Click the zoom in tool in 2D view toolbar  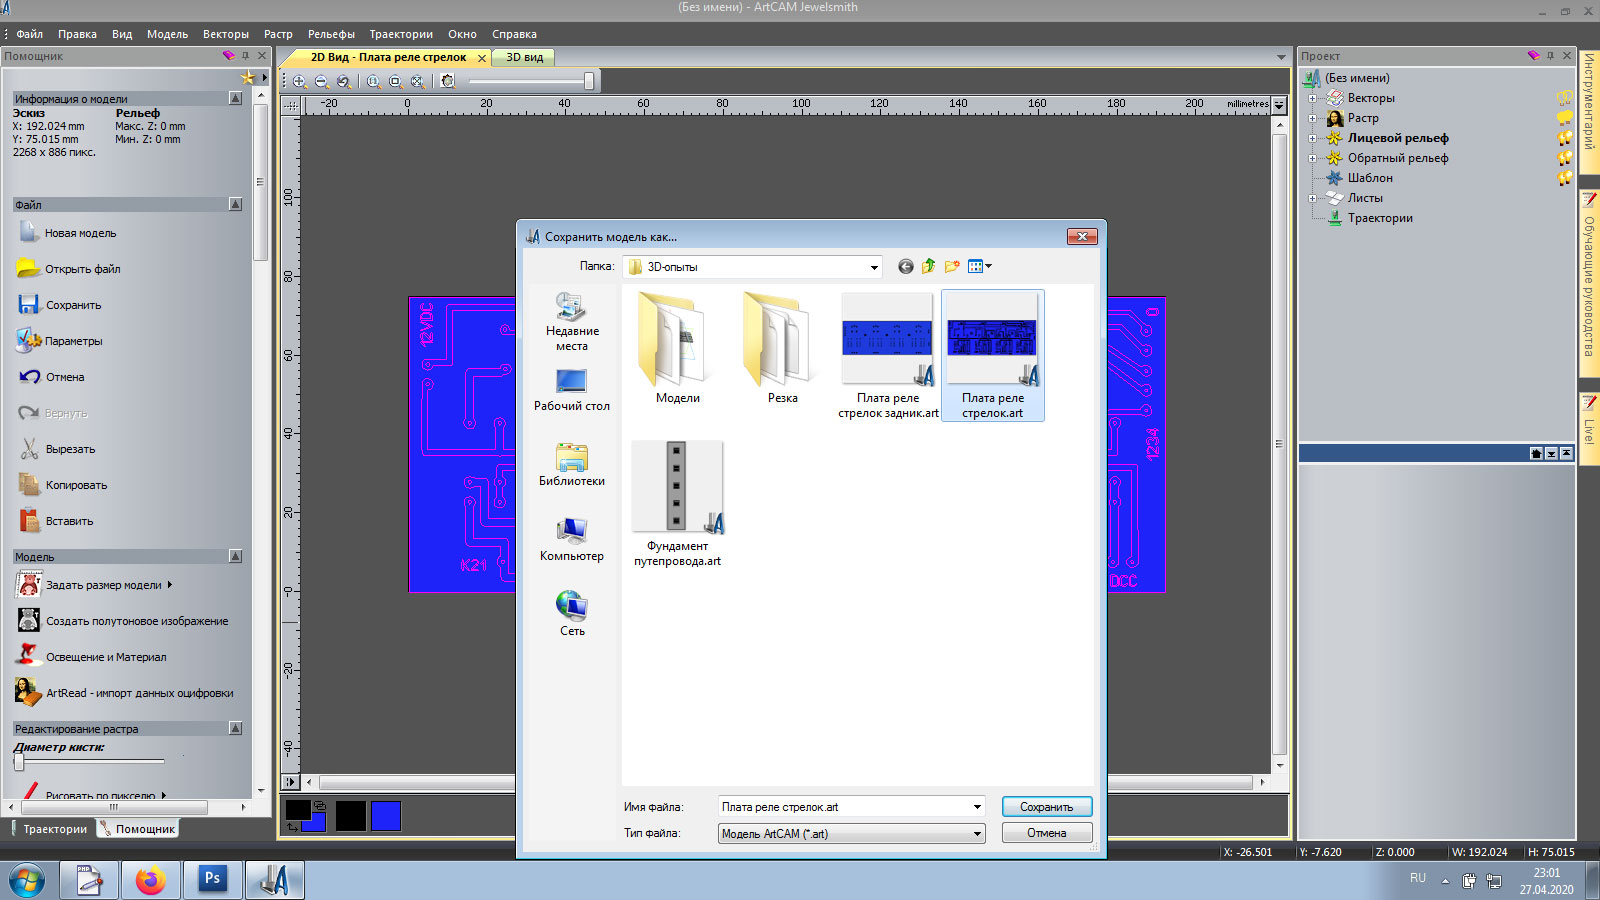click(299, 81)
